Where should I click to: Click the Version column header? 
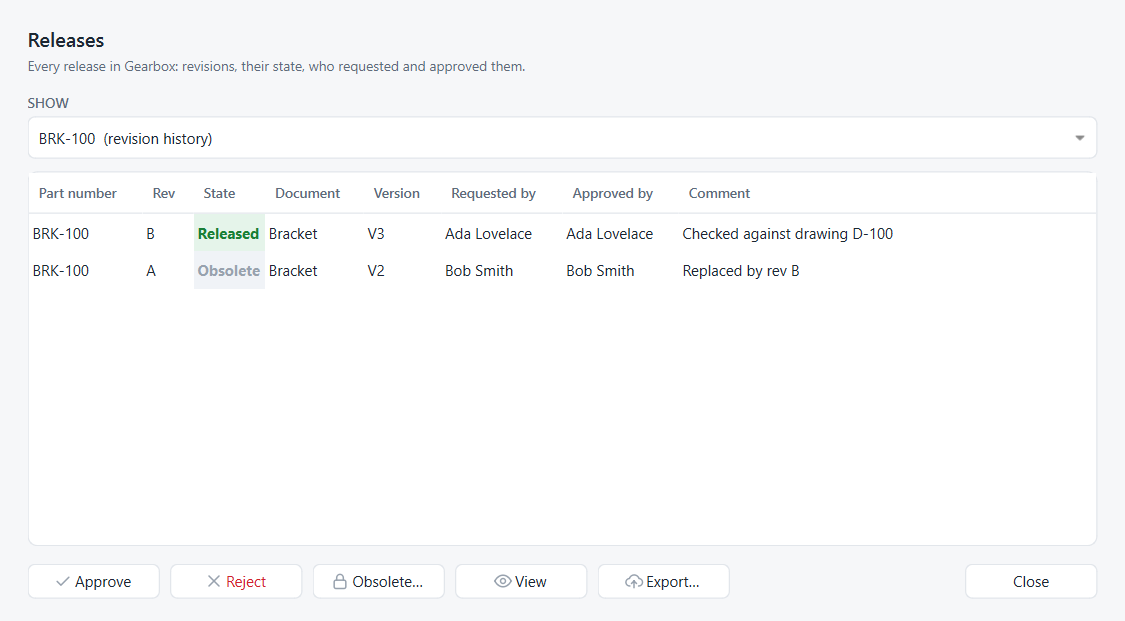pos(397,194)
